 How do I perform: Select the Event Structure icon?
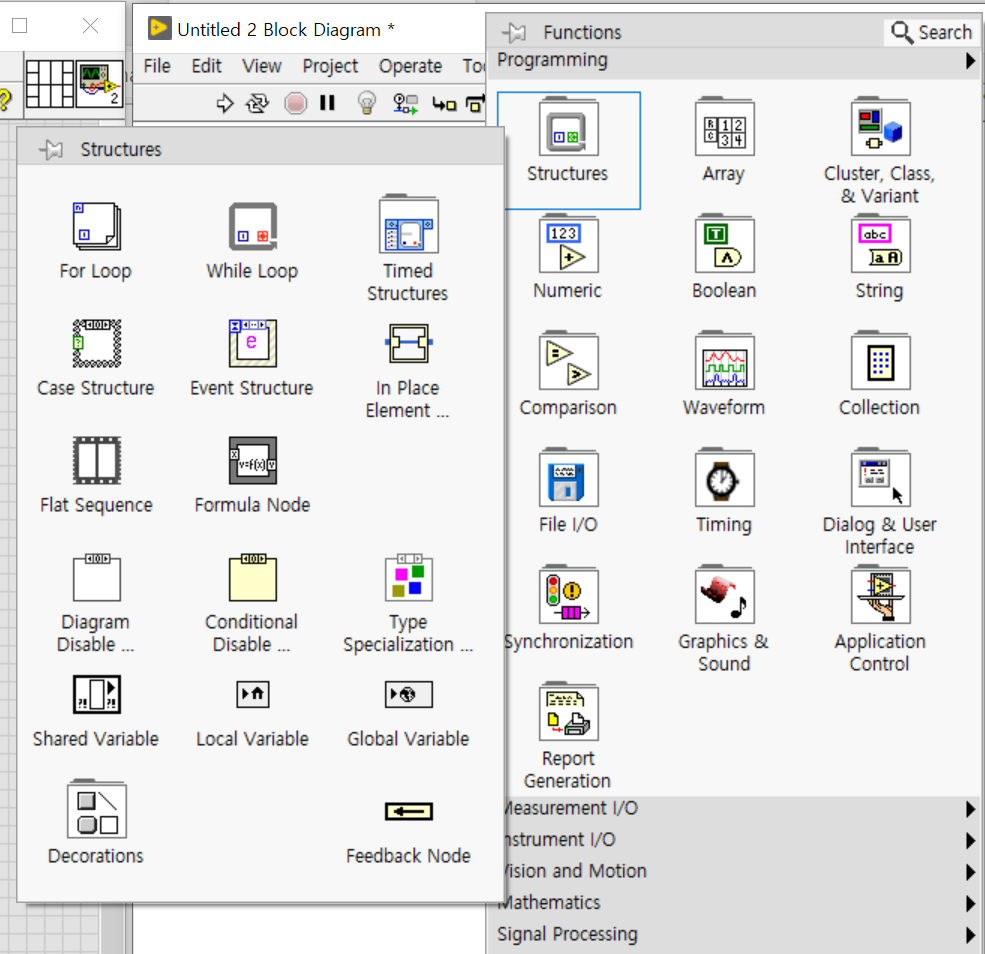(253, 343)
